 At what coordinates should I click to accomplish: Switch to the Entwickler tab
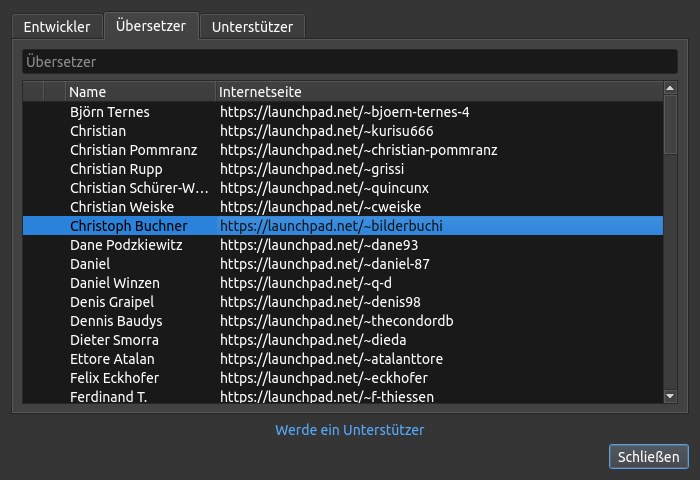[57, 27]
